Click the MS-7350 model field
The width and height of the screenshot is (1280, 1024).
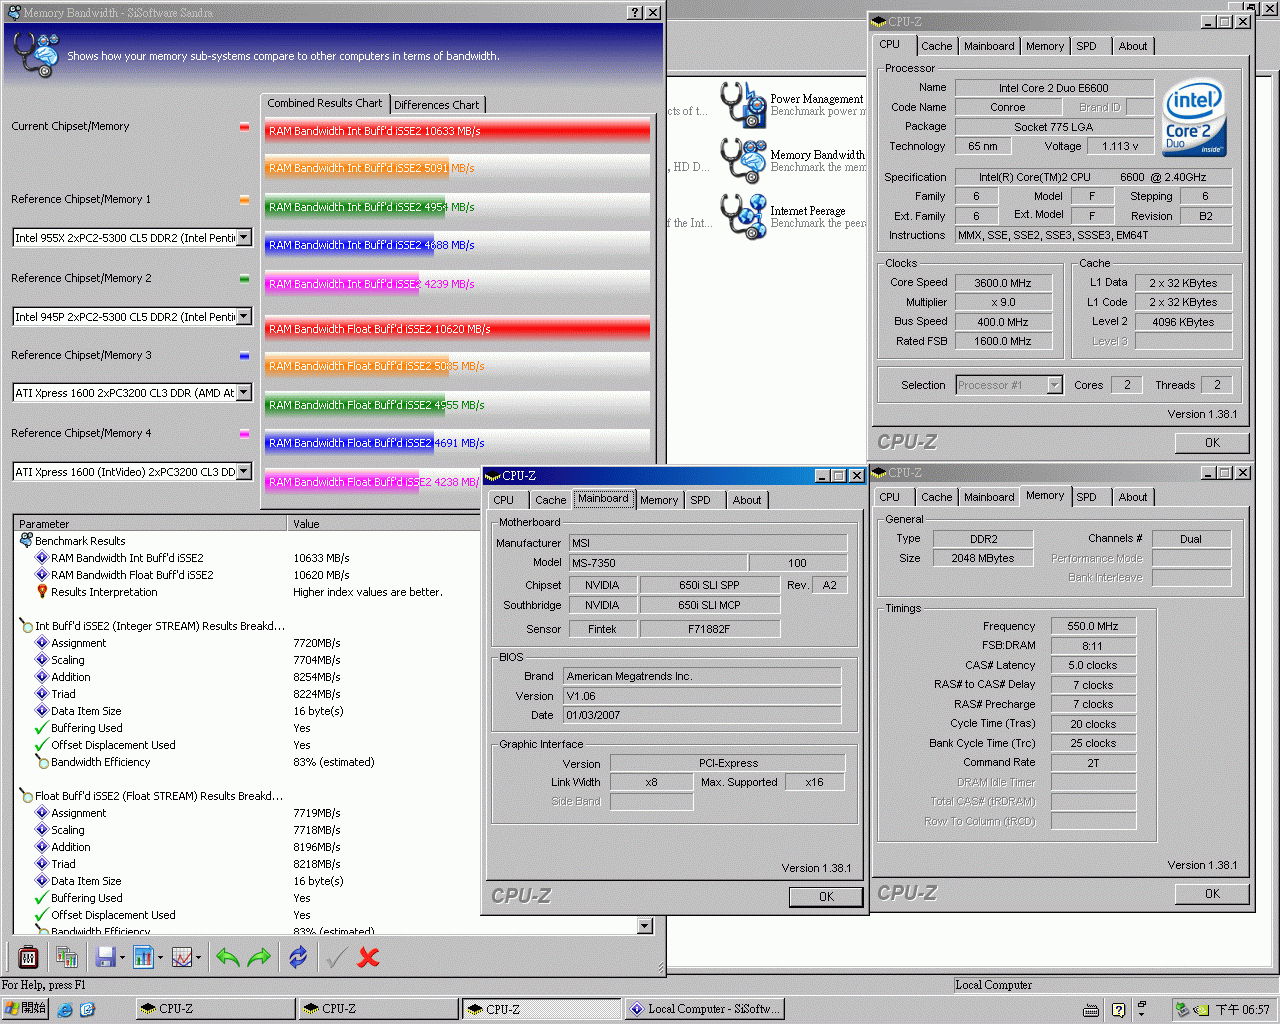tap(657, 563)
